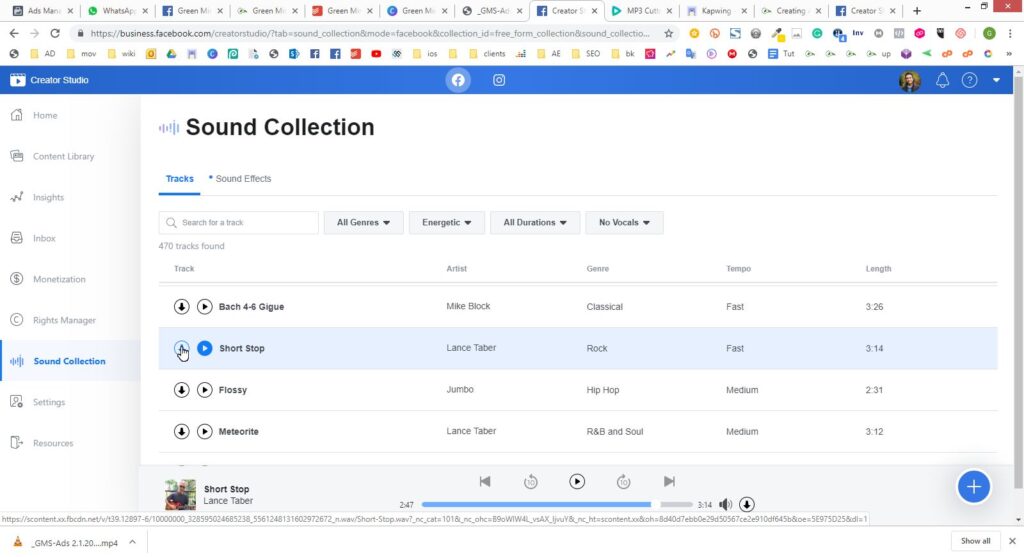Click artist name Mike Block
1024x557 pixels.
(468, 306)
